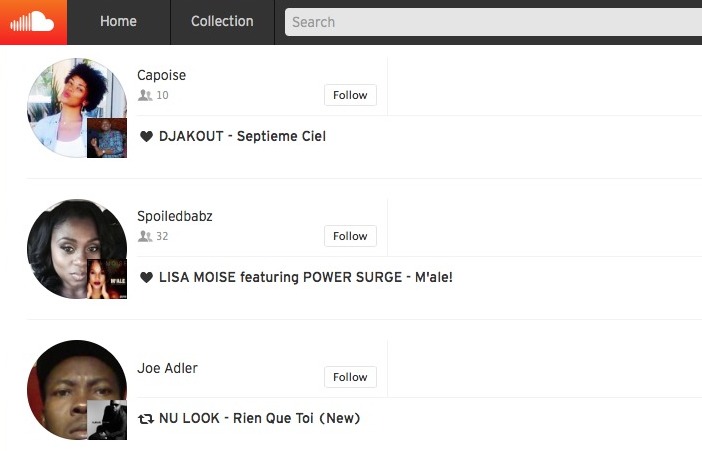Click the SoundCloud logo icon

click(x=33, y=22)
